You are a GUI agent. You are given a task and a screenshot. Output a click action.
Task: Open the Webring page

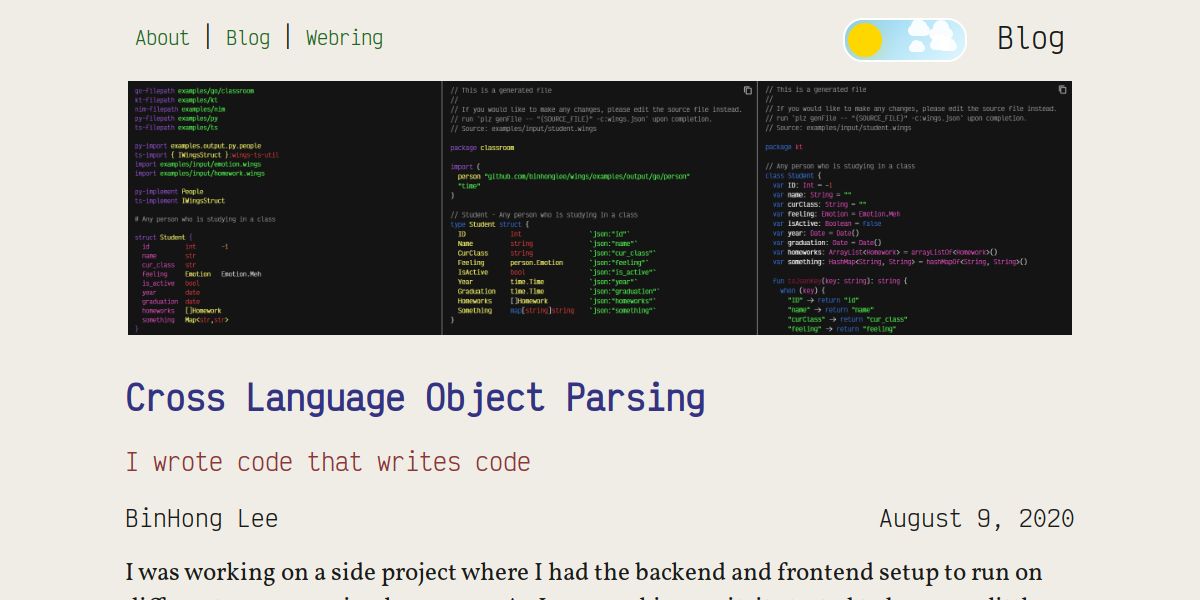point(344,38)
